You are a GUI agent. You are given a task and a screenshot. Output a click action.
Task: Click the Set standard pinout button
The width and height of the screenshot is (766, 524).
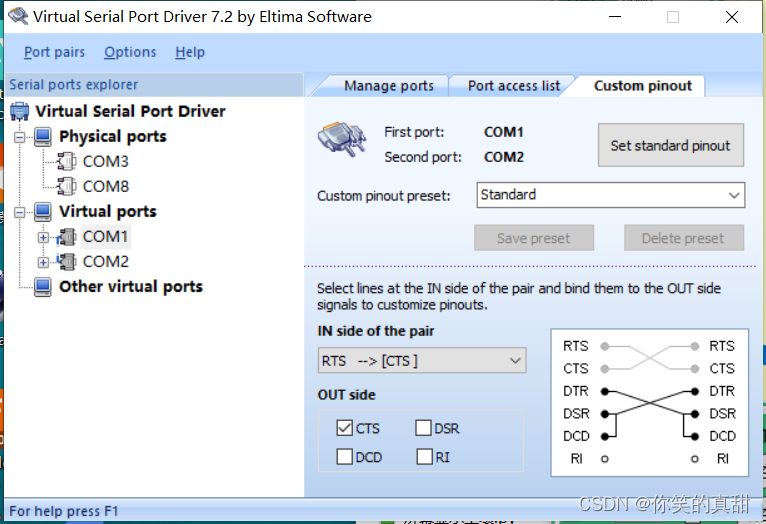coord(671,145)
